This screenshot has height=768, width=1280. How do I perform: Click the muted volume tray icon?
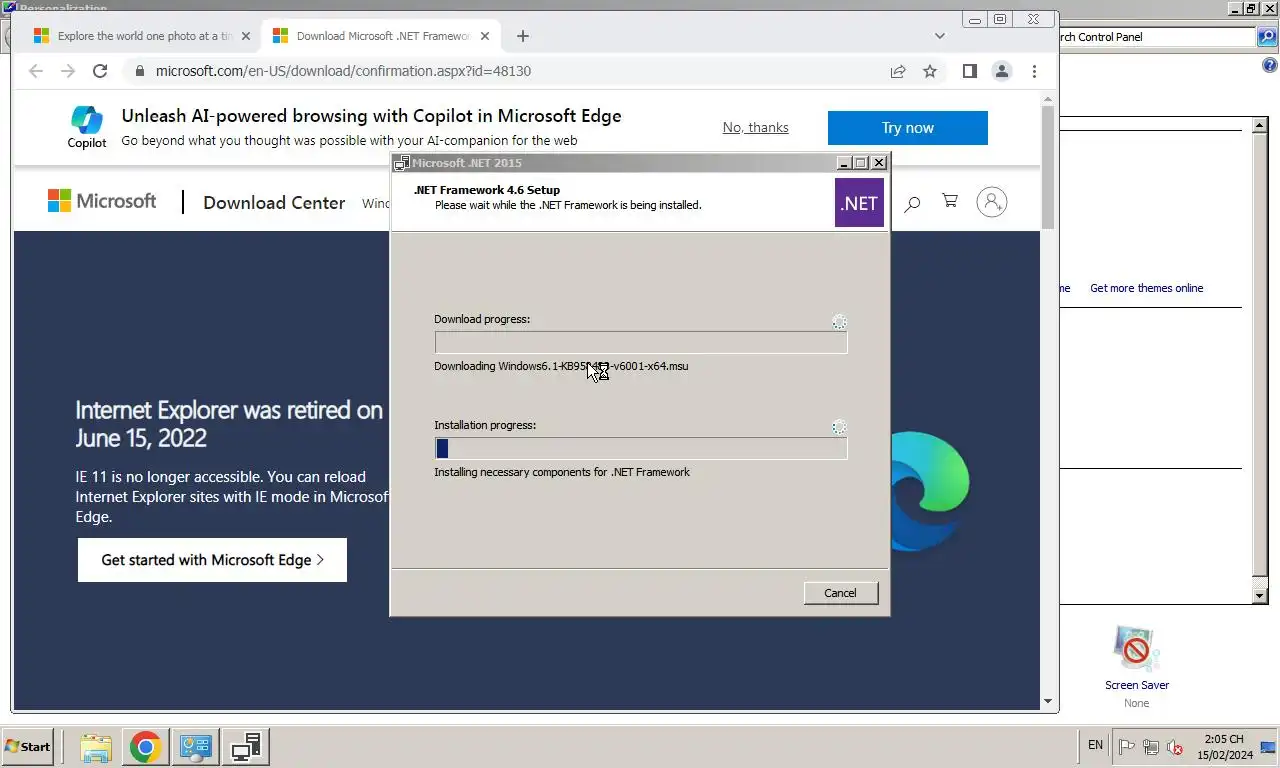[x=1175, y=746]
